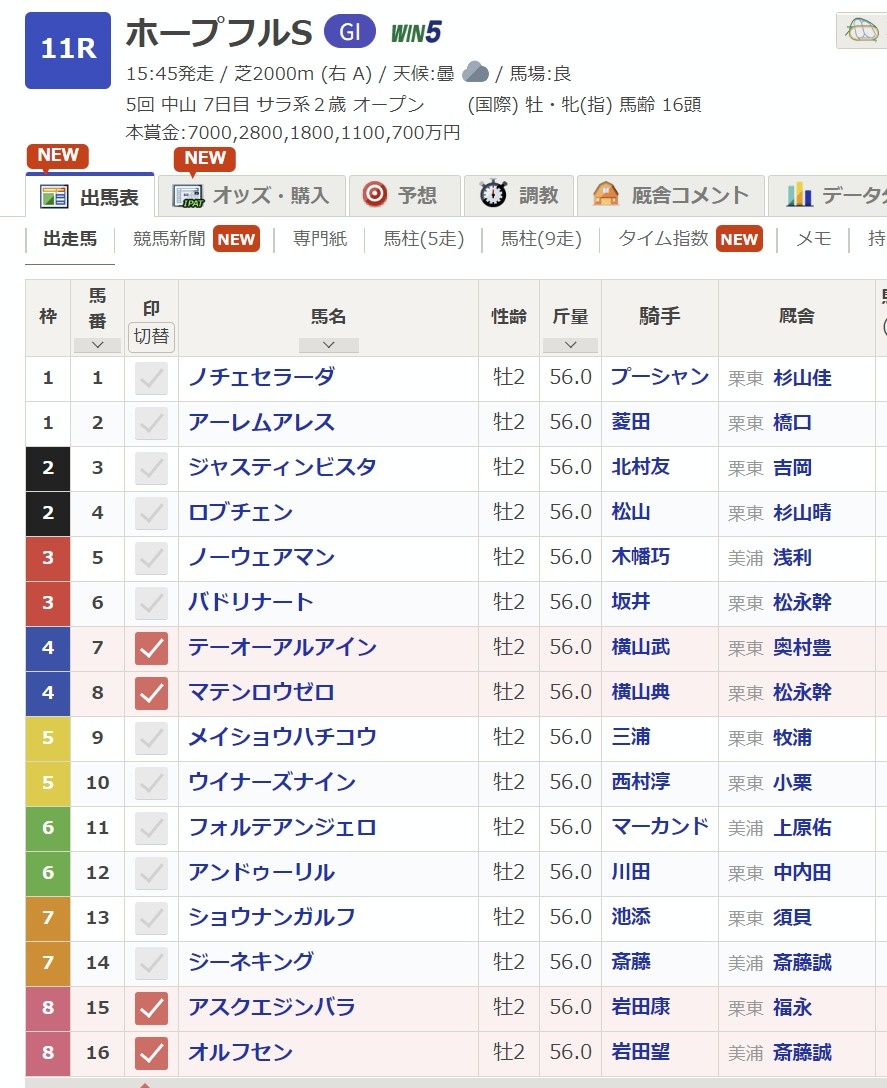Click the frame 5 yellow color cell for メイショウハチコウ
Viewport: 887px width, 1088px height.
pyautogui.click(x=48, y=738)
